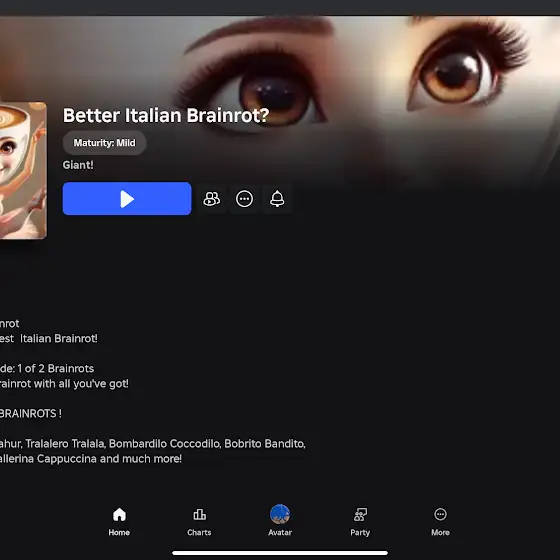Start the game with the blue Play button
This screenshot has width=560, height=560.
[127, 199]
